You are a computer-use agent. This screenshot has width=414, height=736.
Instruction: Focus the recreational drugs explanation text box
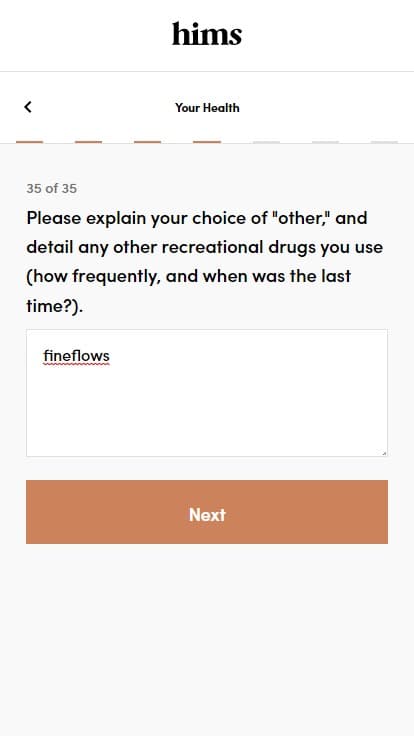[x=207, y=393]
